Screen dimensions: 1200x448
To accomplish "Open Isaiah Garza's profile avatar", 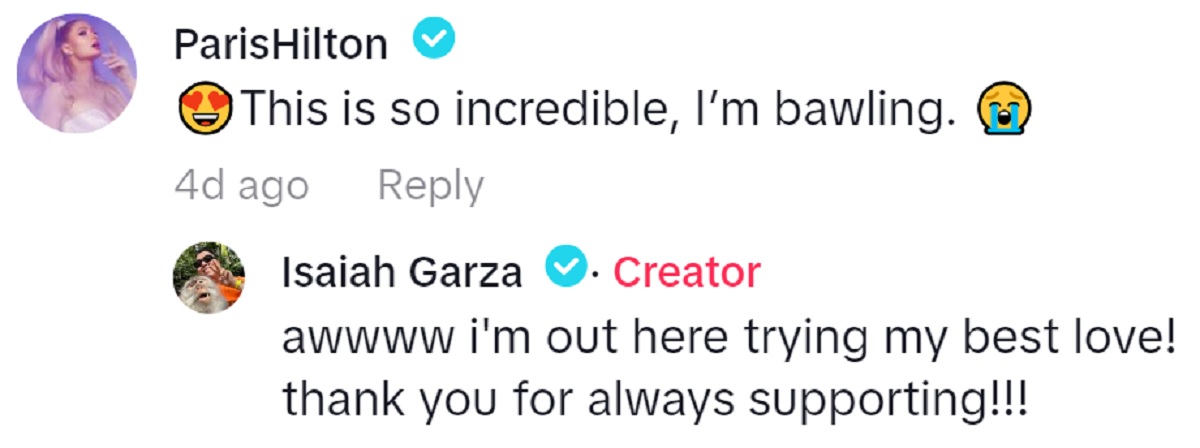I will click(x=210, y=277).
